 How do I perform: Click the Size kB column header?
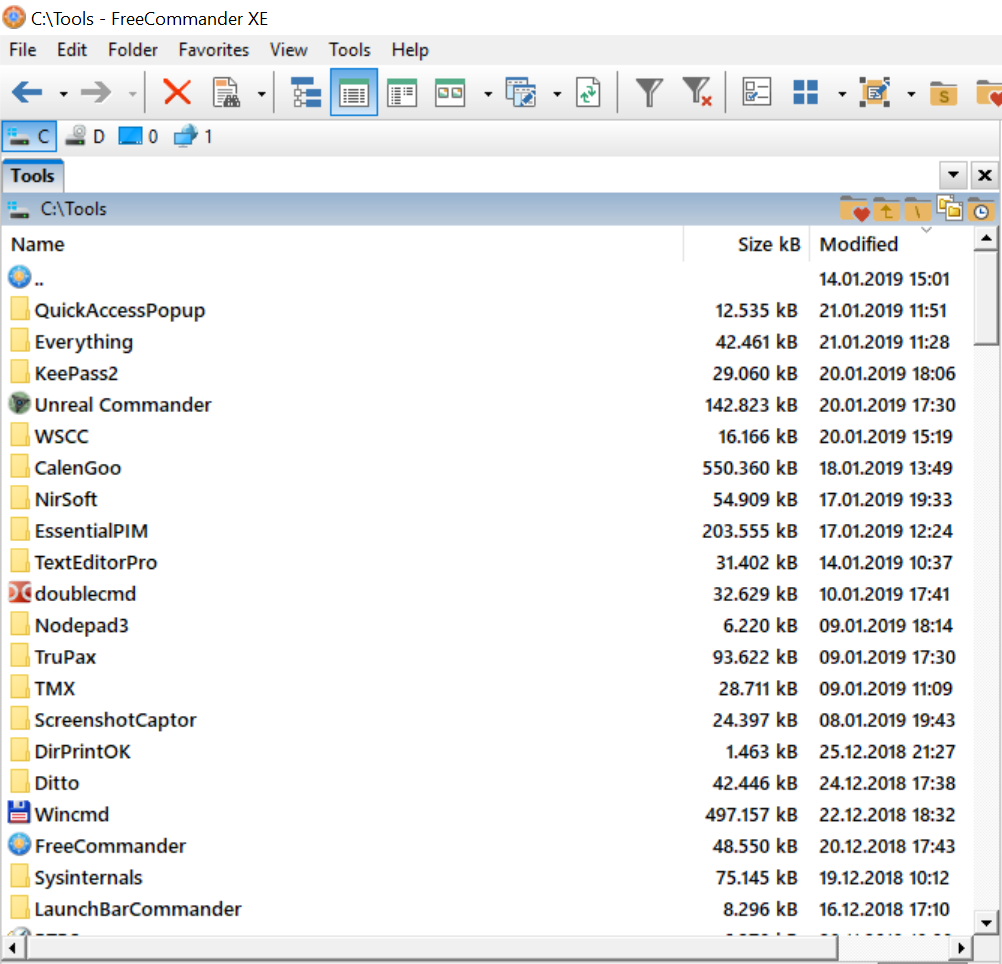769,244
